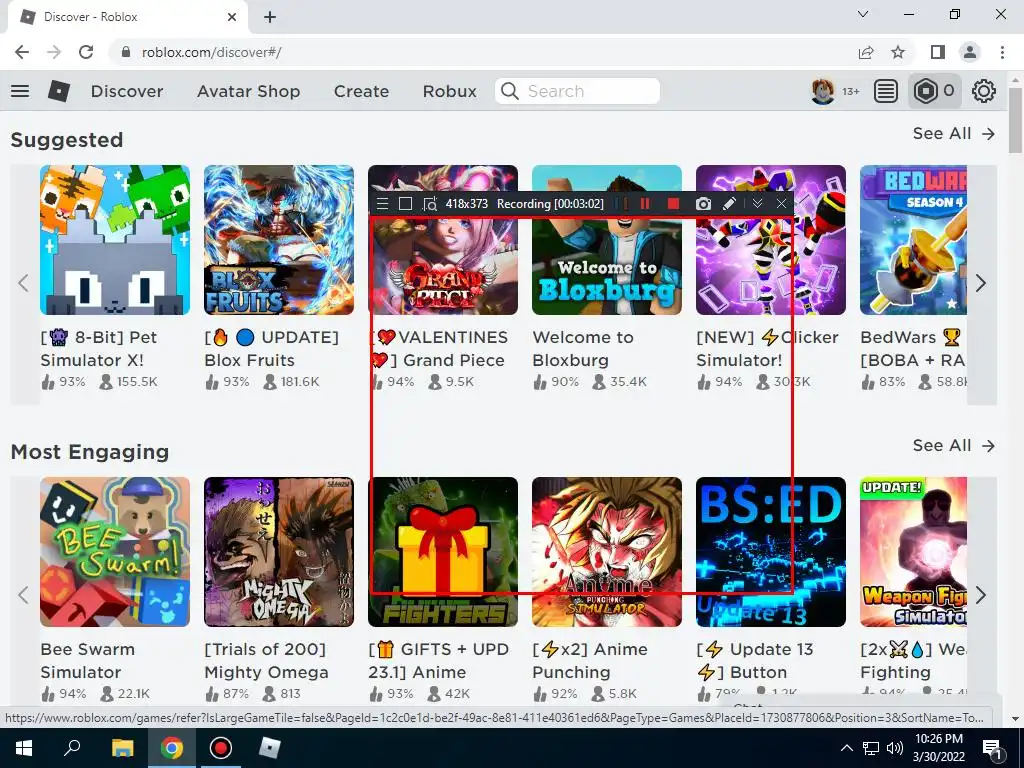
Task: Show previous Suggested games with left arrow
Action: [x=24, y=283]
